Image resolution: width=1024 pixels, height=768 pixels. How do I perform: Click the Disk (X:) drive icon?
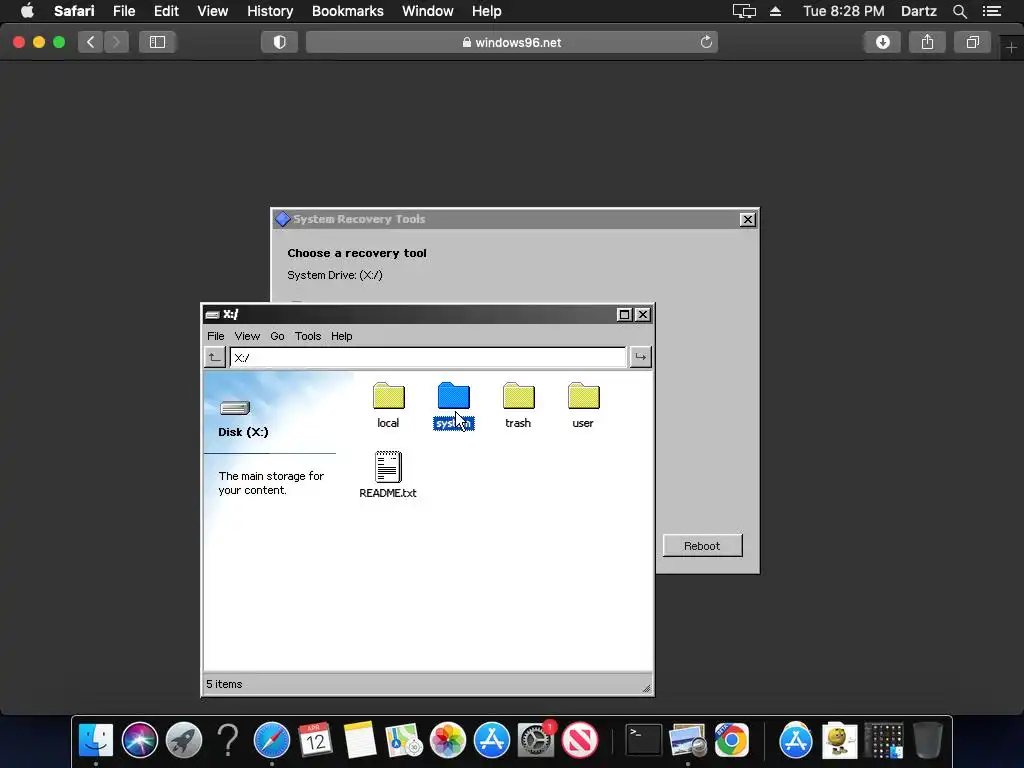(x=235, y=408)
